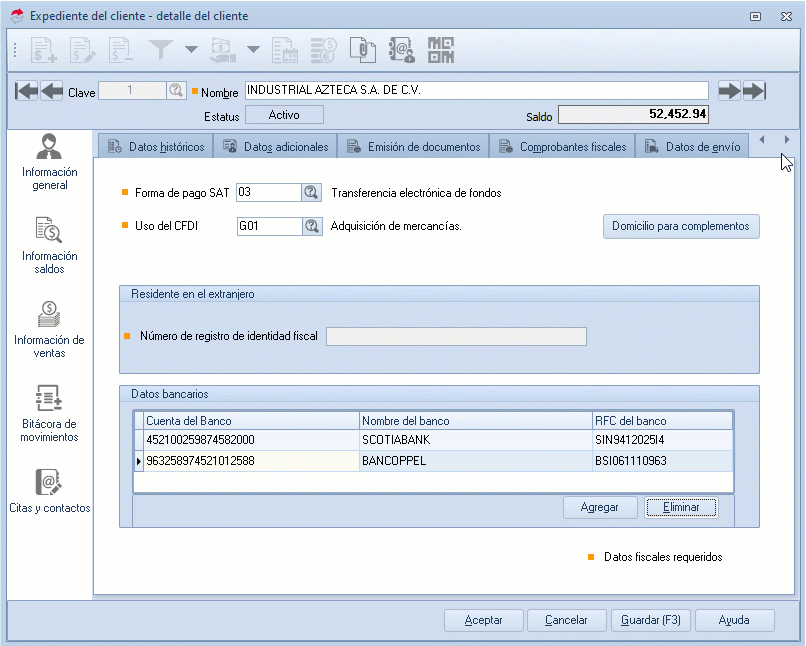Open Uso del CFDI lookup icon
This screenshot has width=806, height=646.
coord(312,226)
